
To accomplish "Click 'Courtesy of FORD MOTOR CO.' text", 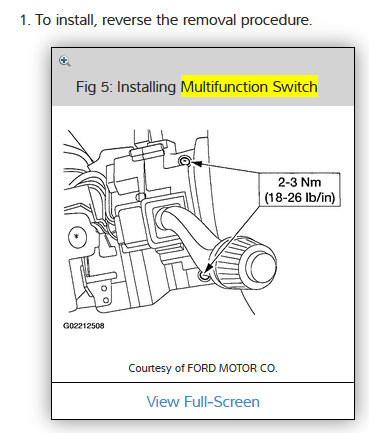I will point(203,368).
